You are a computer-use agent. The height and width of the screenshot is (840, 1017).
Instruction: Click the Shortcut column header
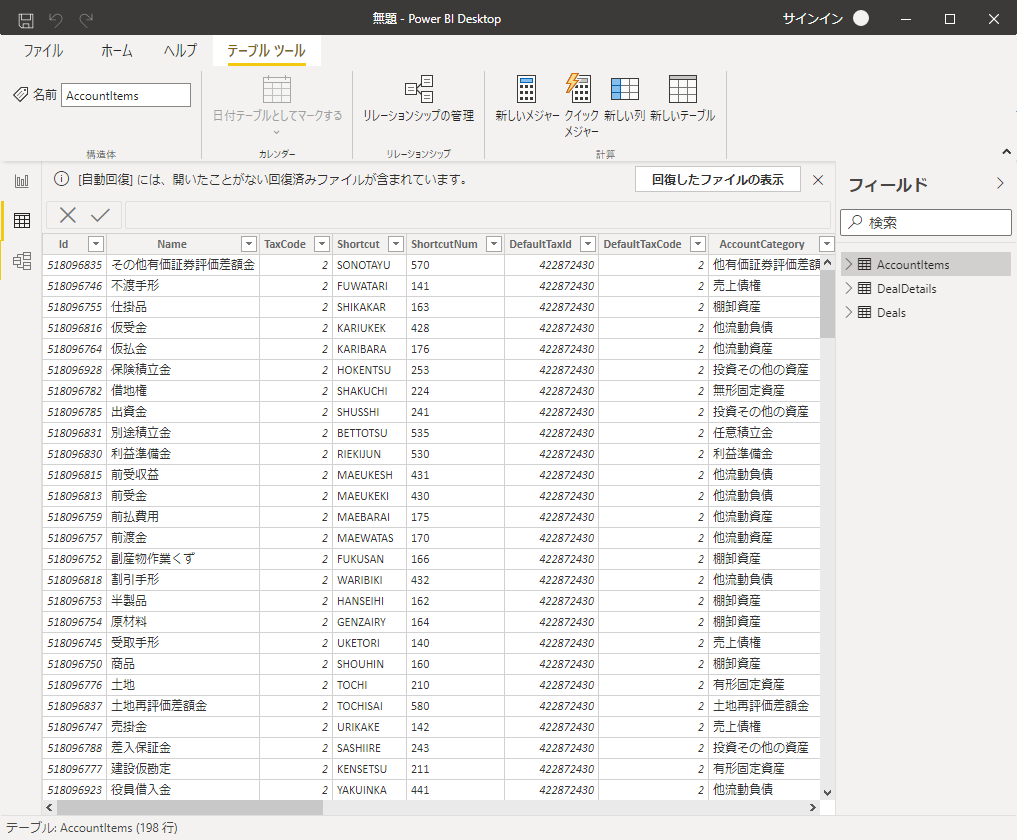click(358, 244)
